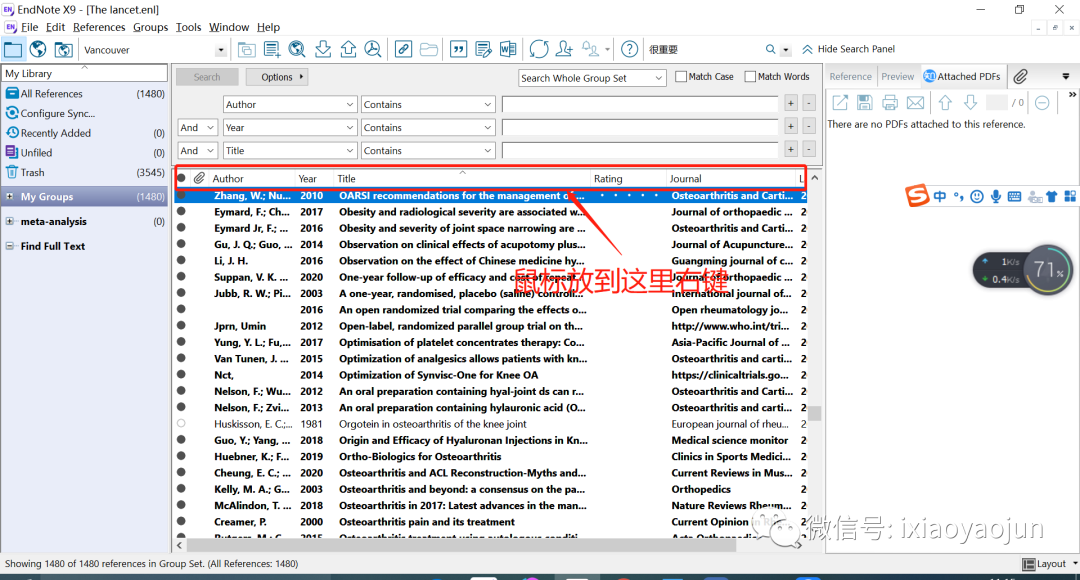
Task: Click the Previous Page up arrow
Action: click(x=945, y=103)
